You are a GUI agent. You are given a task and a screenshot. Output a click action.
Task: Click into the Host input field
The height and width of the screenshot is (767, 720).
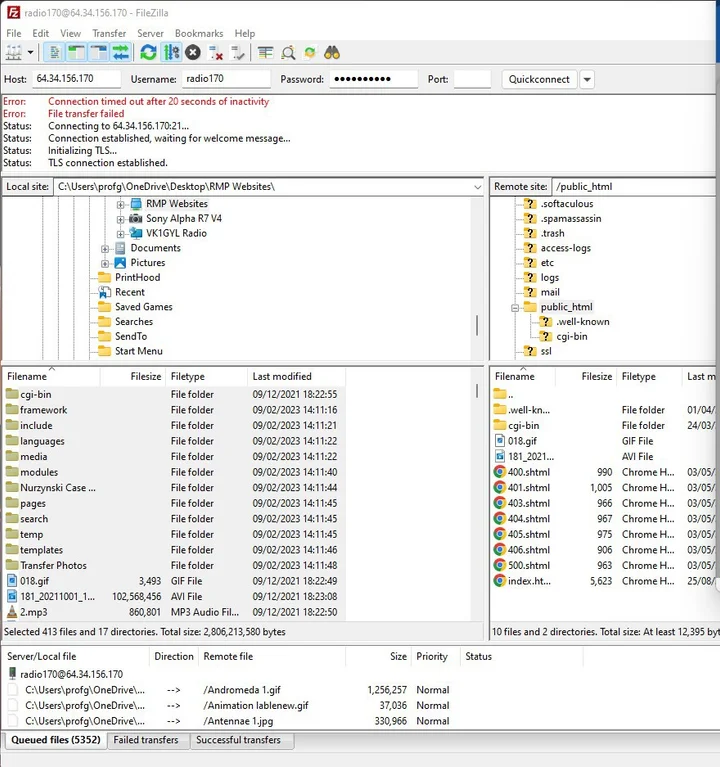(76, 79)
